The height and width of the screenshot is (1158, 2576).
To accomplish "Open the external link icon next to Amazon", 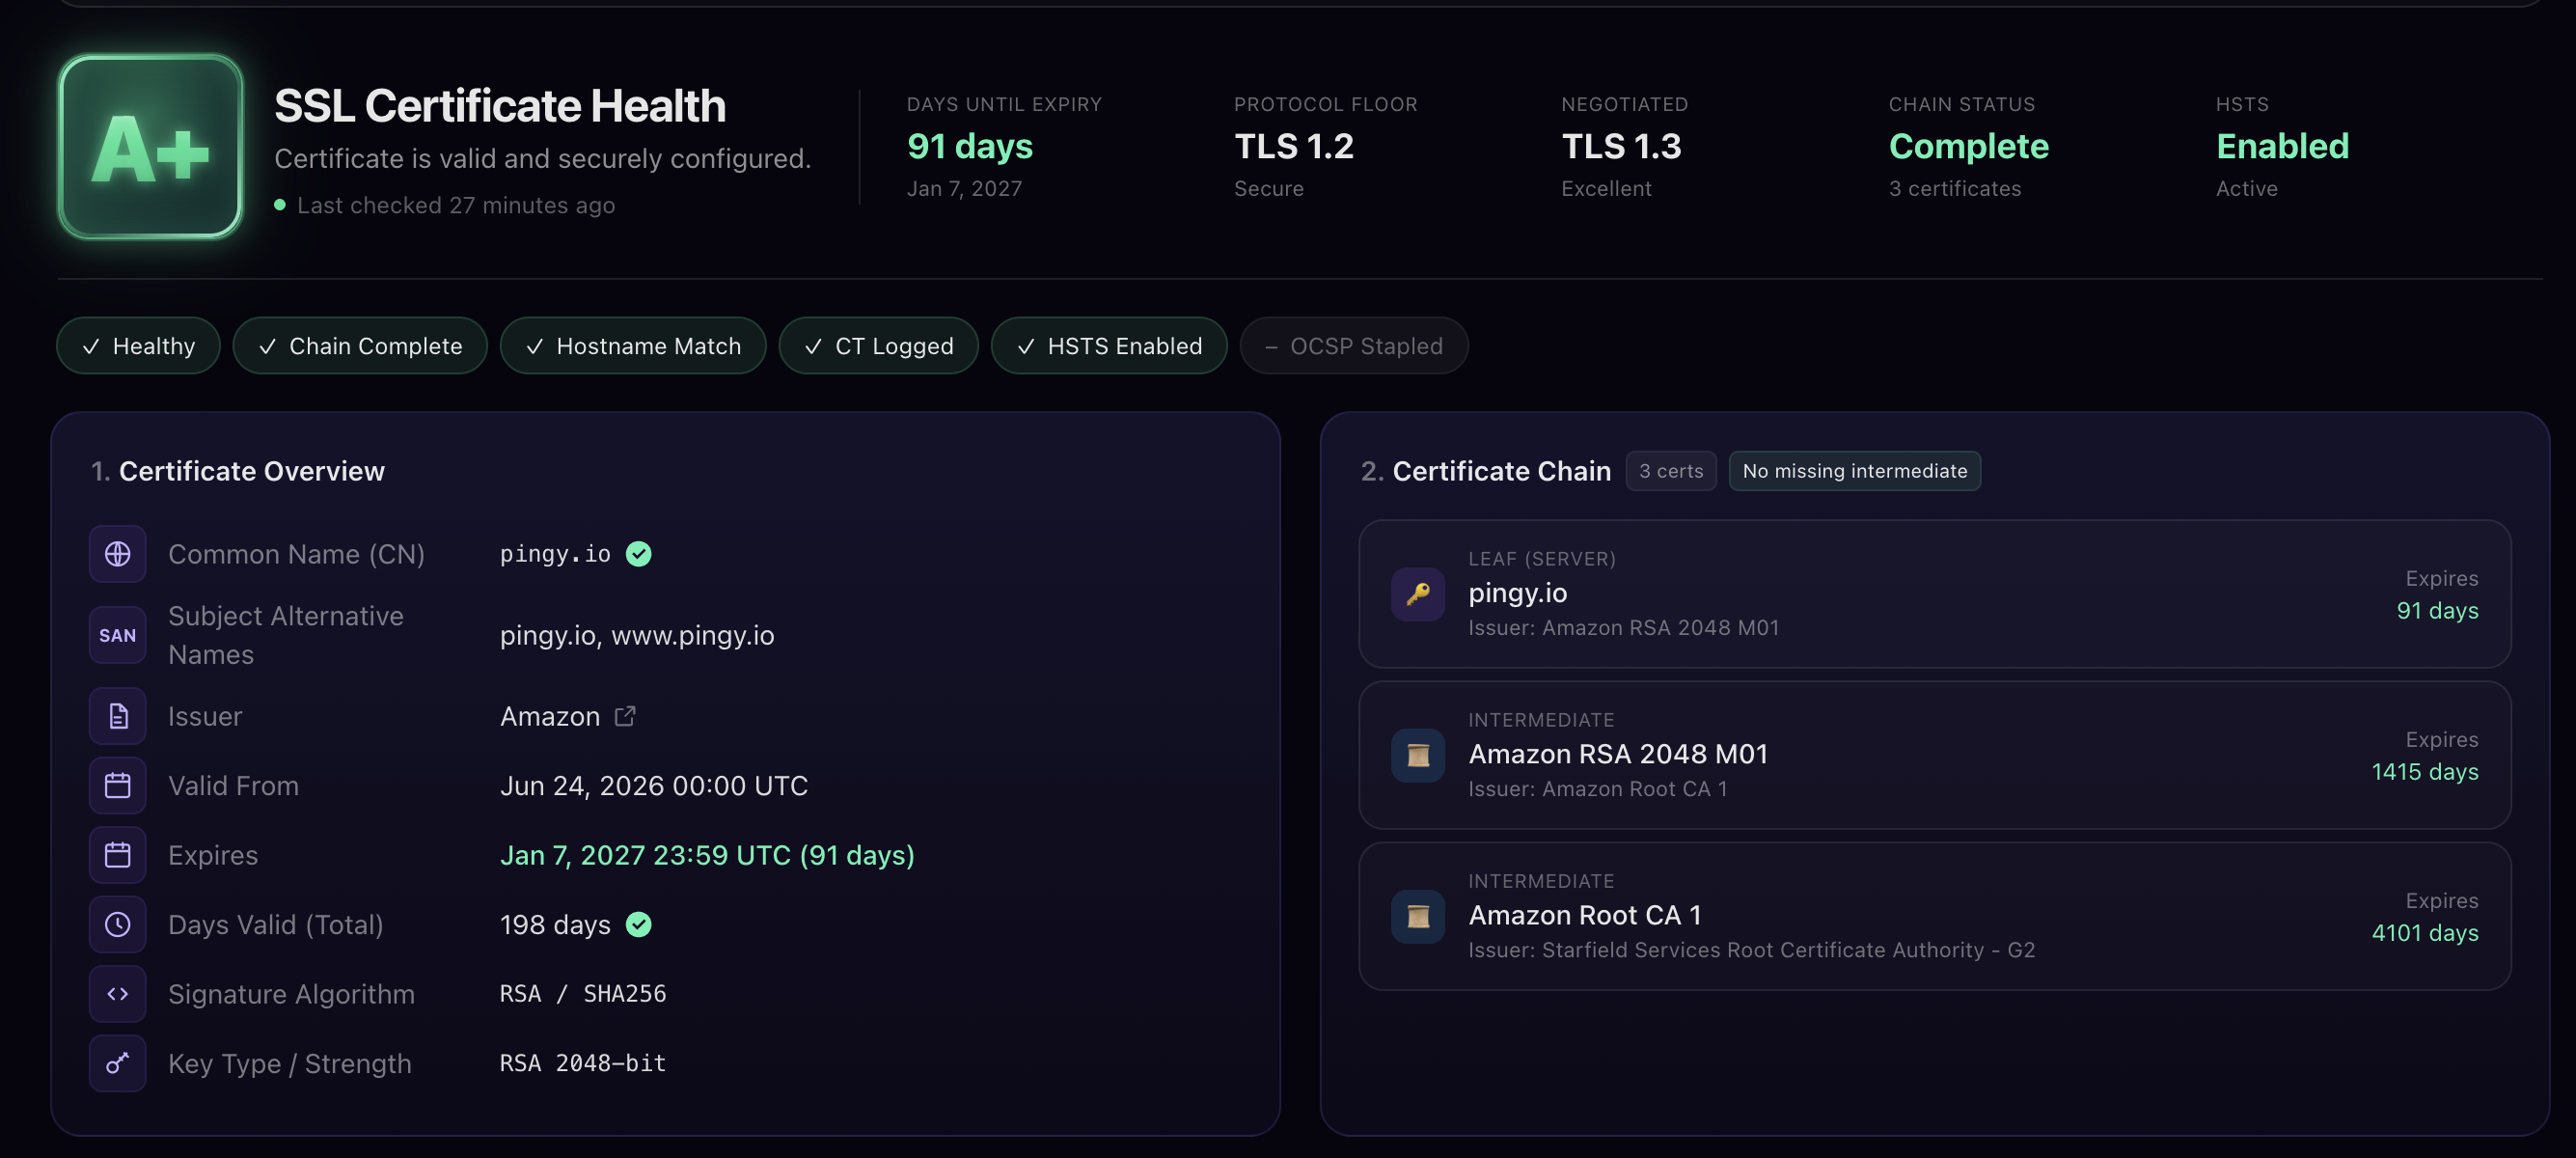I will pos(625,716).
